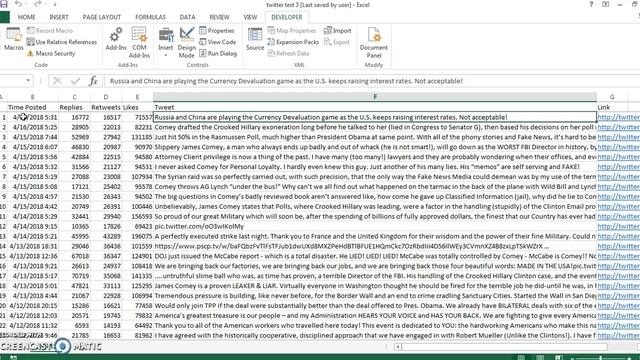Viewport: 640px width, 360px height.
Task: Open twitter link for Russia and China tweet
Action: (618, 117)
